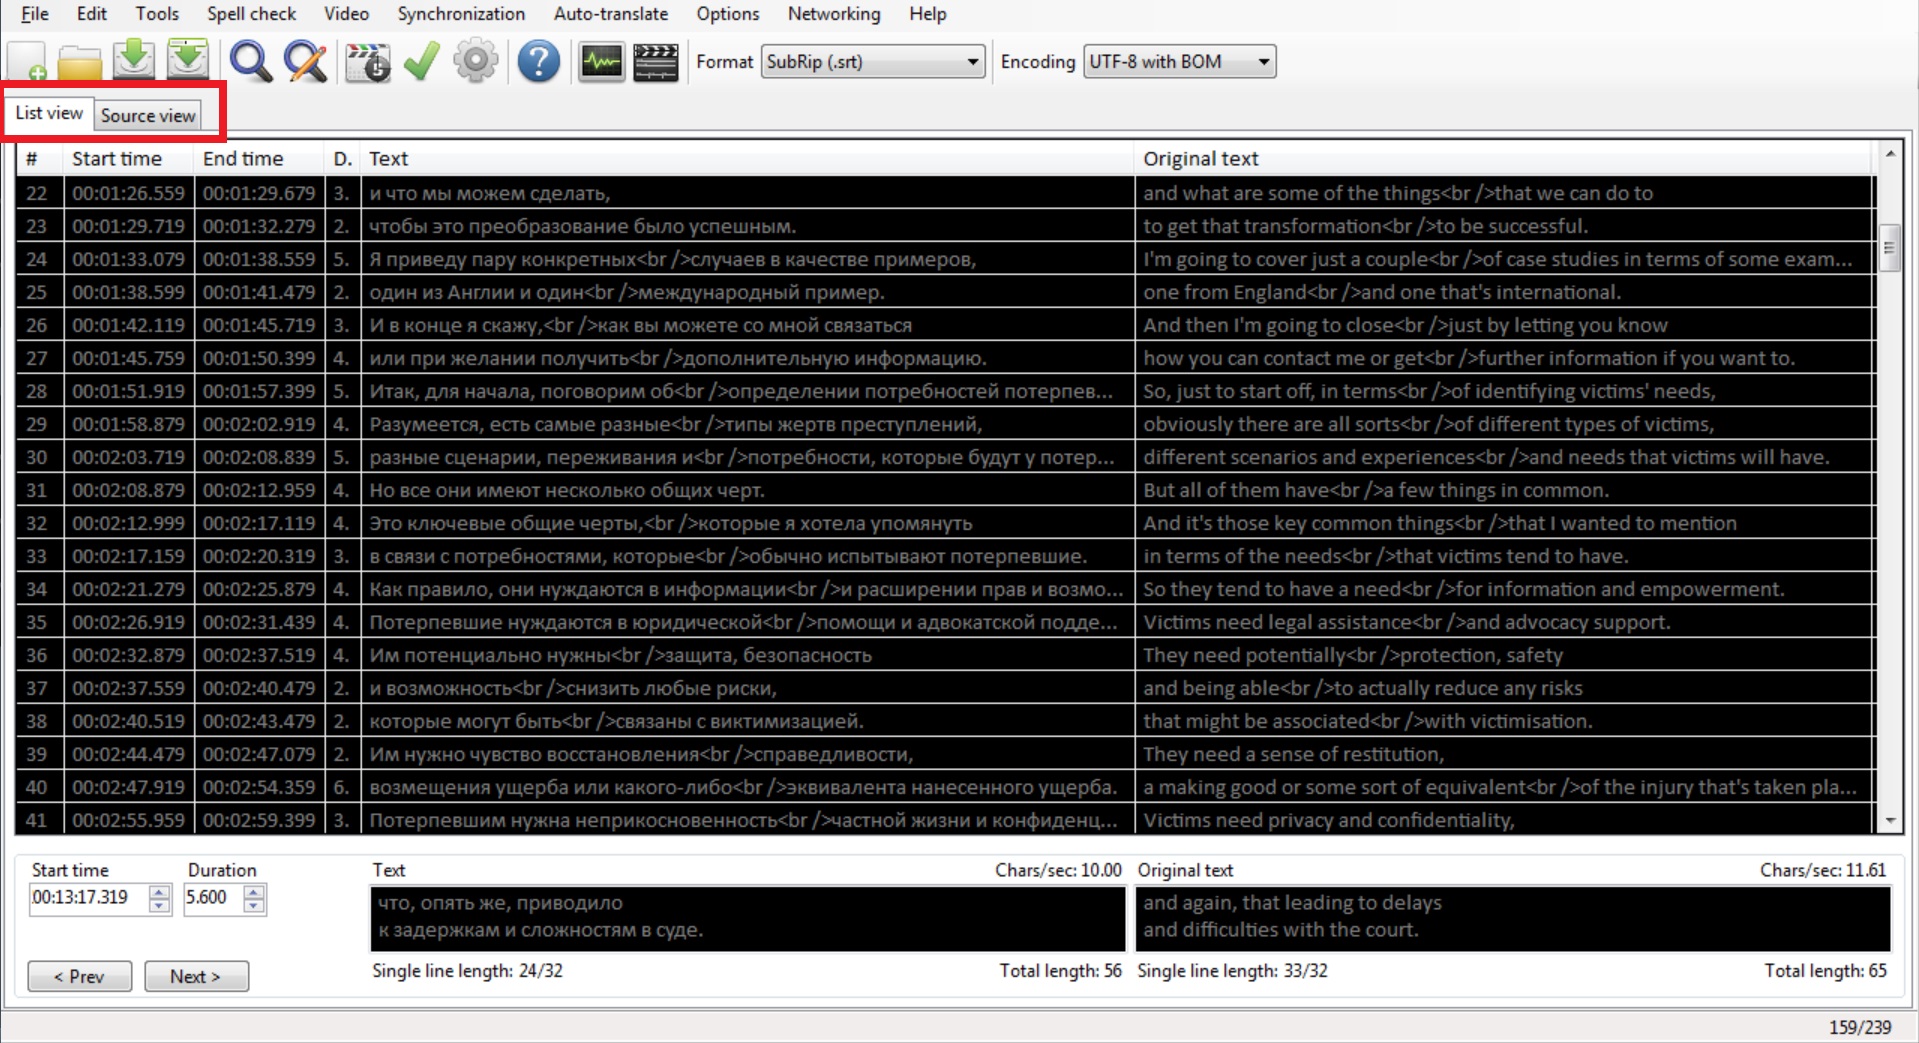
Task: Open the Video menu
Action: (346, 14)
